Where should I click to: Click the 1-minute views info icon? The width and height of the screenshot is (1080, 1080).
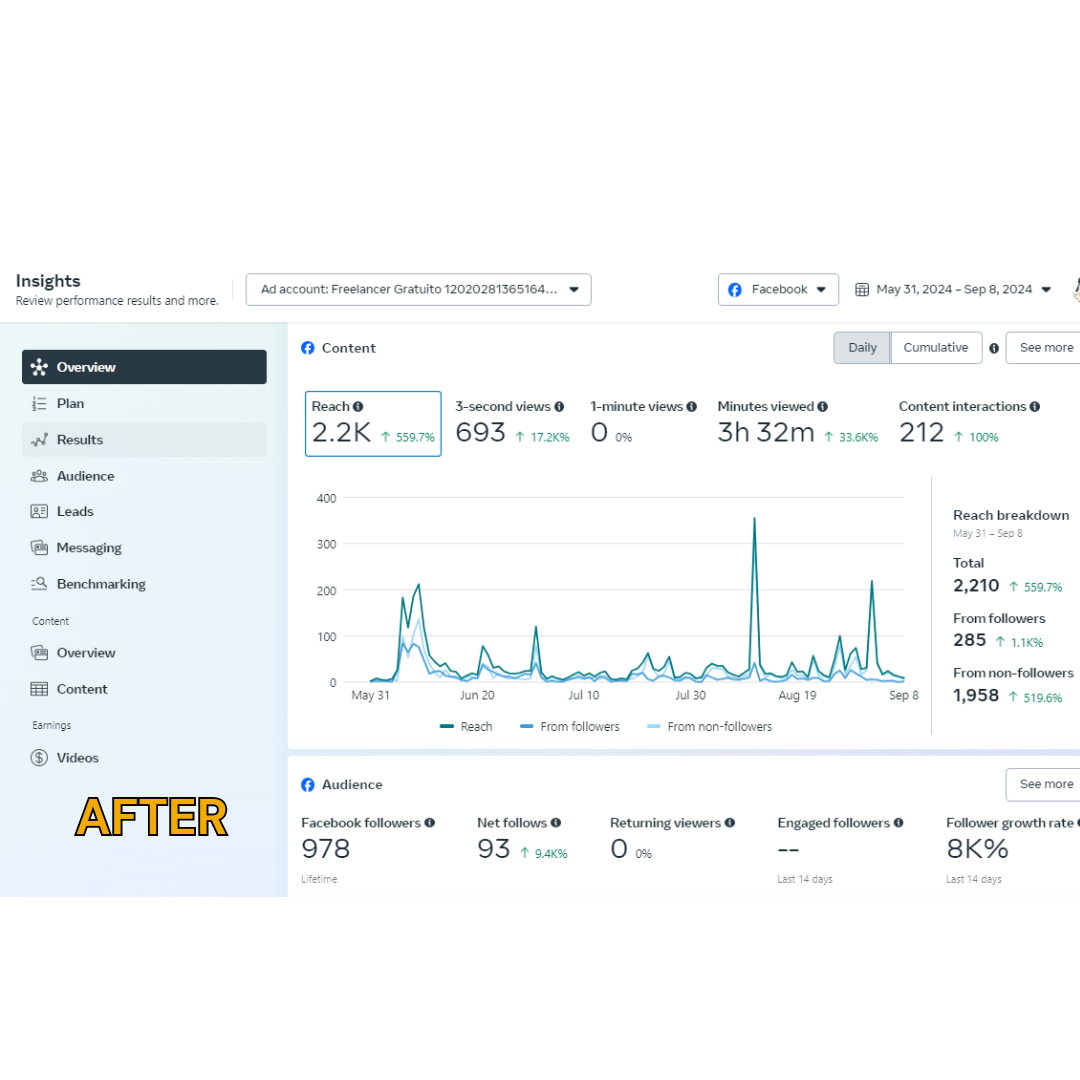click(692, 407)
